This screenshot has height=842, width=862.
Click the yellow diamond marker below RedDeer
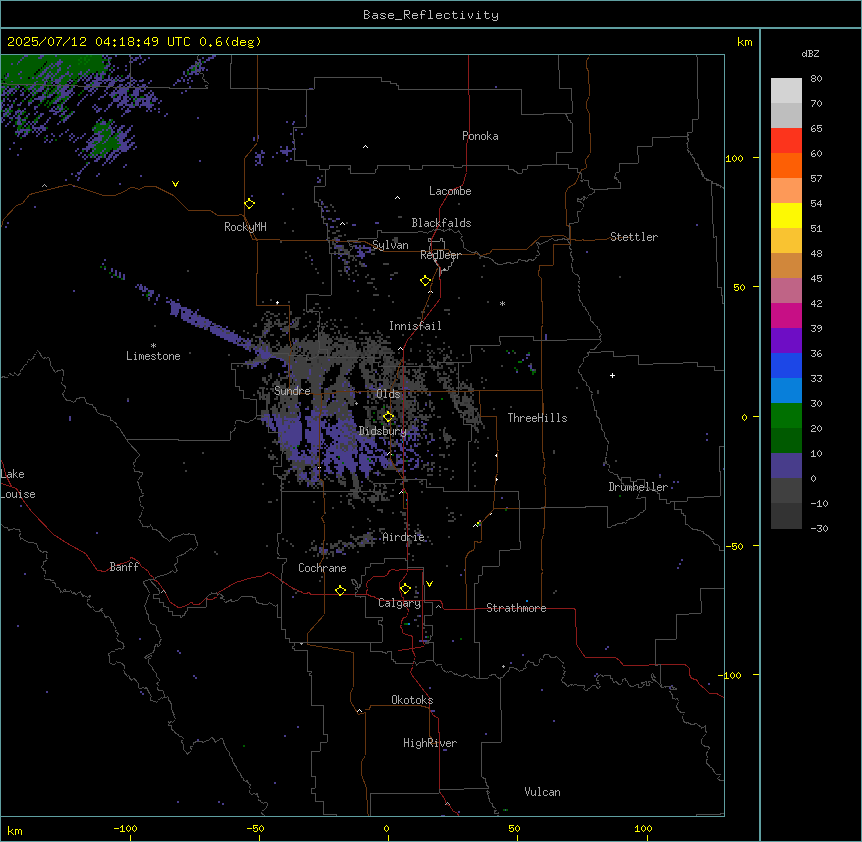(x=426, y=281)
